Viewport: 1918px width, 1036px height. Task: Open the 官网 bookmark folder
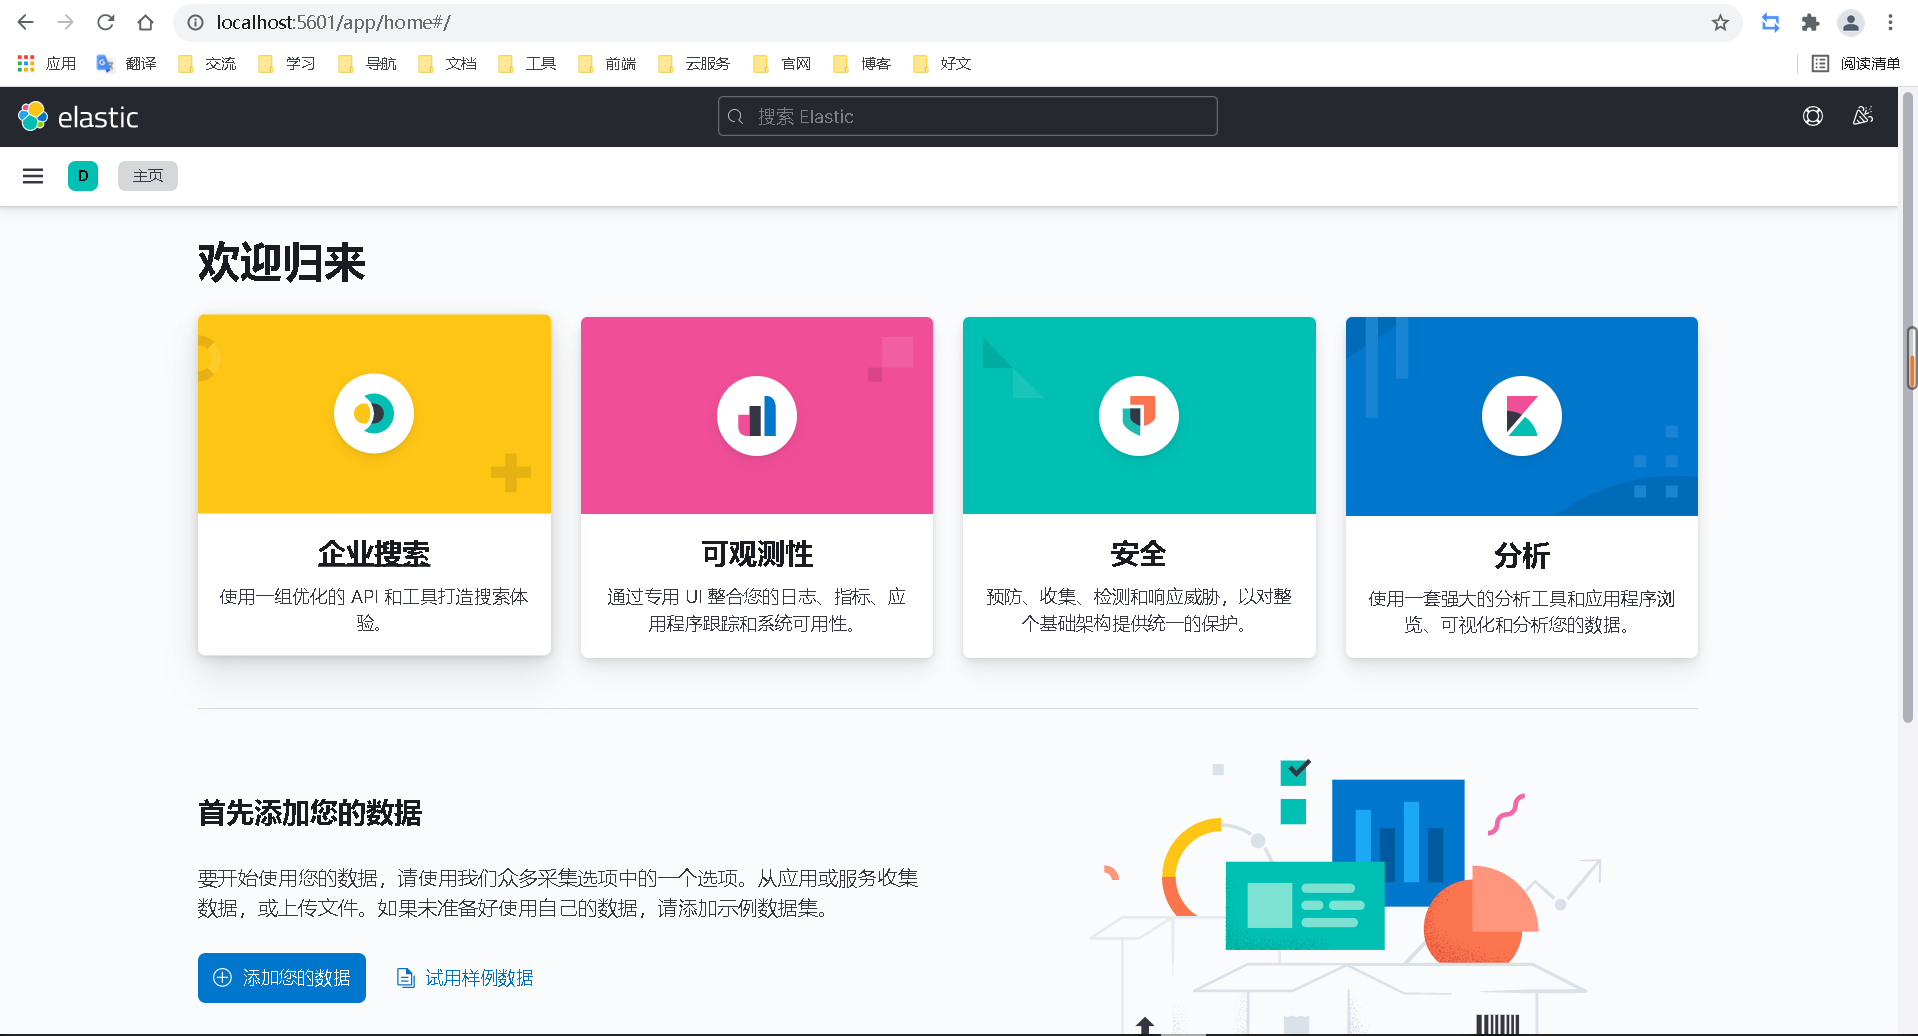click(x=782, y=63)
